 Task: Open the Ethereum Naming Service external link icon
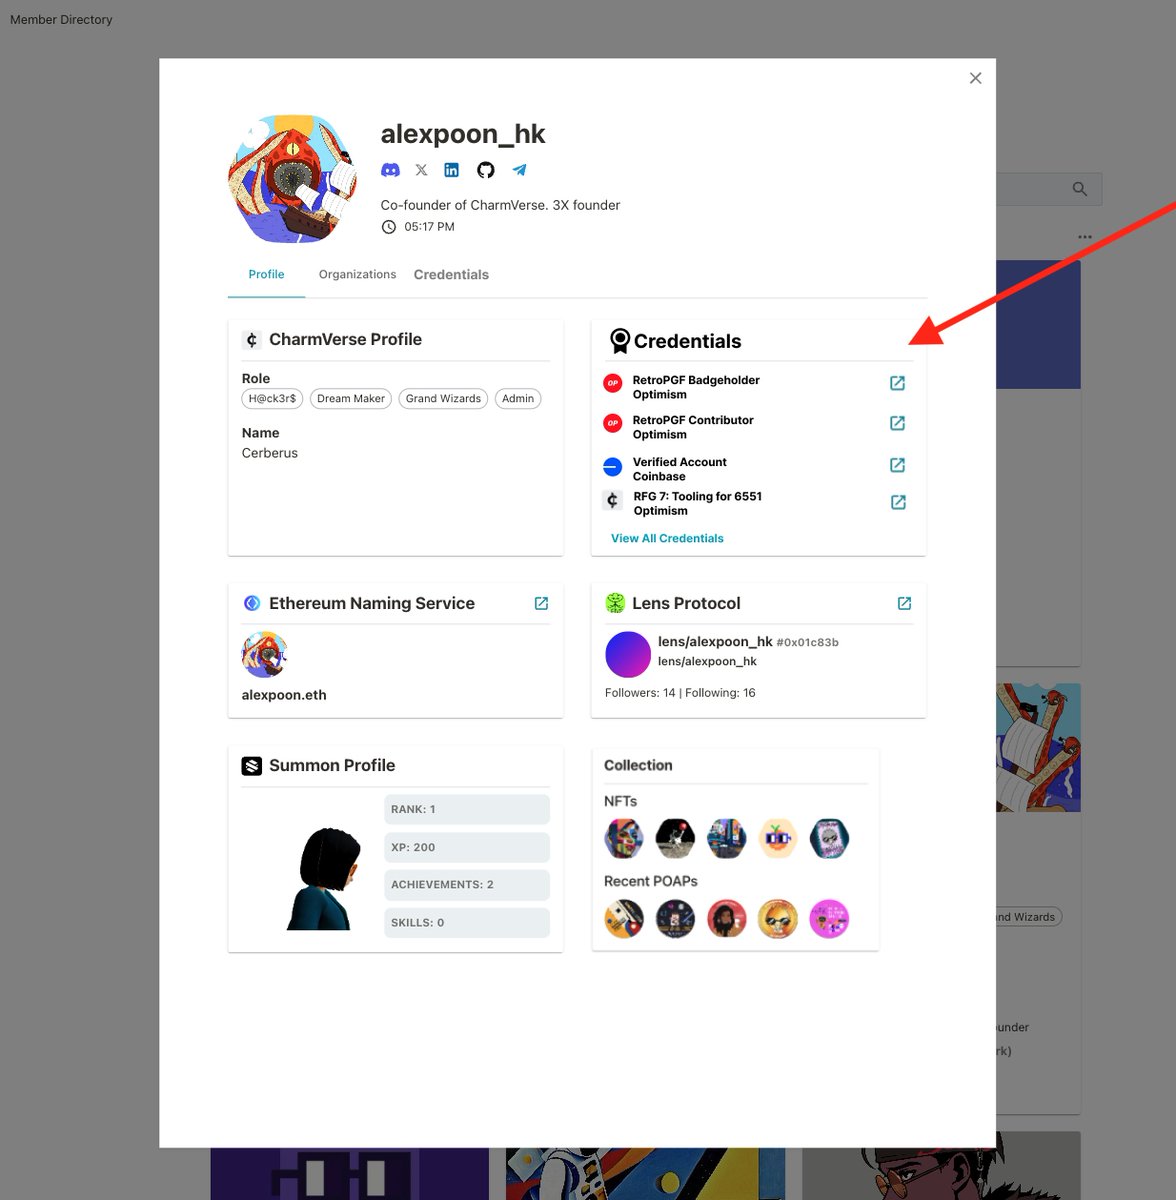point(541,603)
